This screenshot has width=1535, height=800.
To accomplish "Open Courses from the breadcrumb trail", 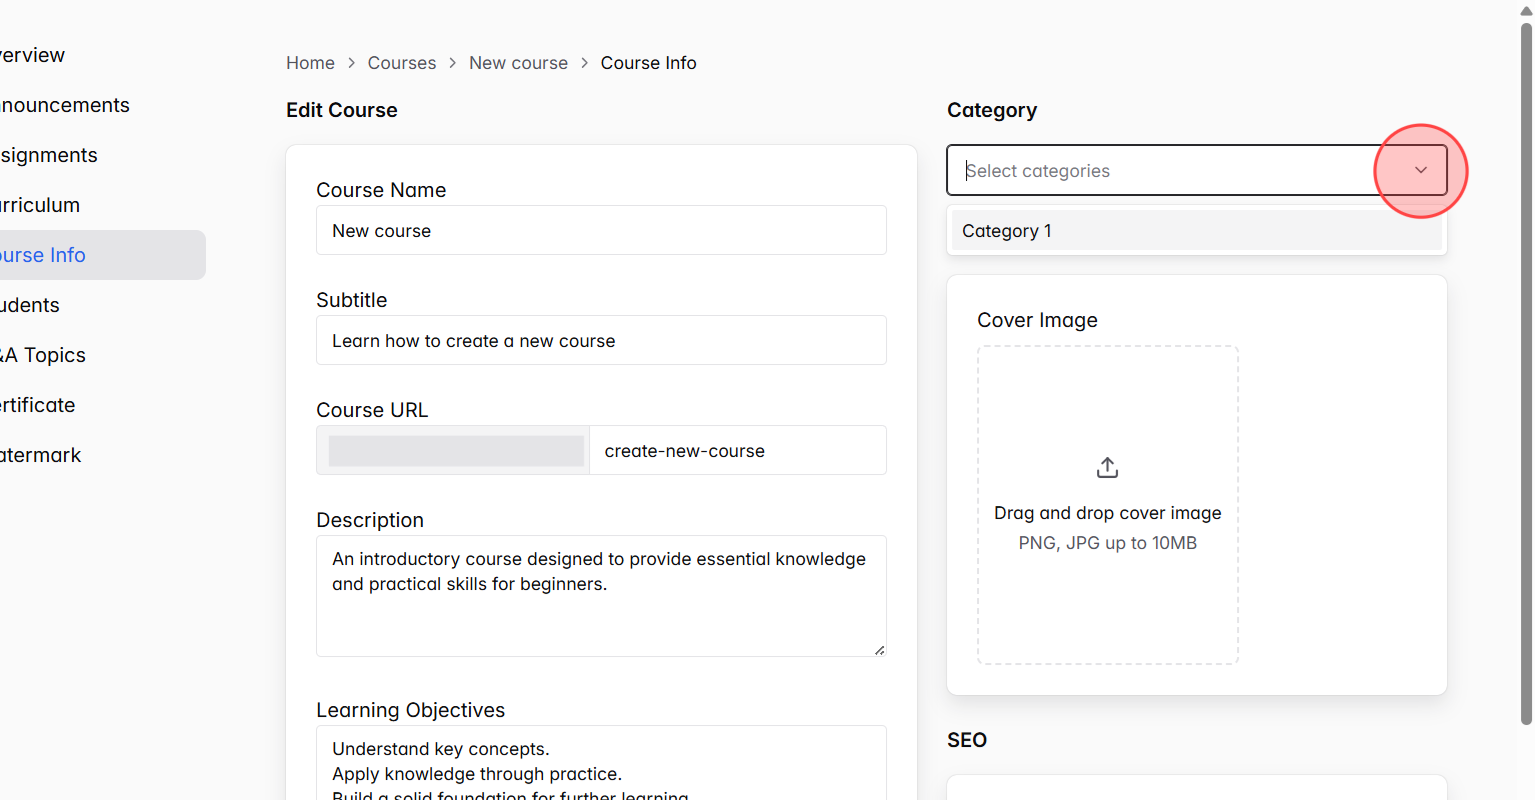I will (402, 62).
